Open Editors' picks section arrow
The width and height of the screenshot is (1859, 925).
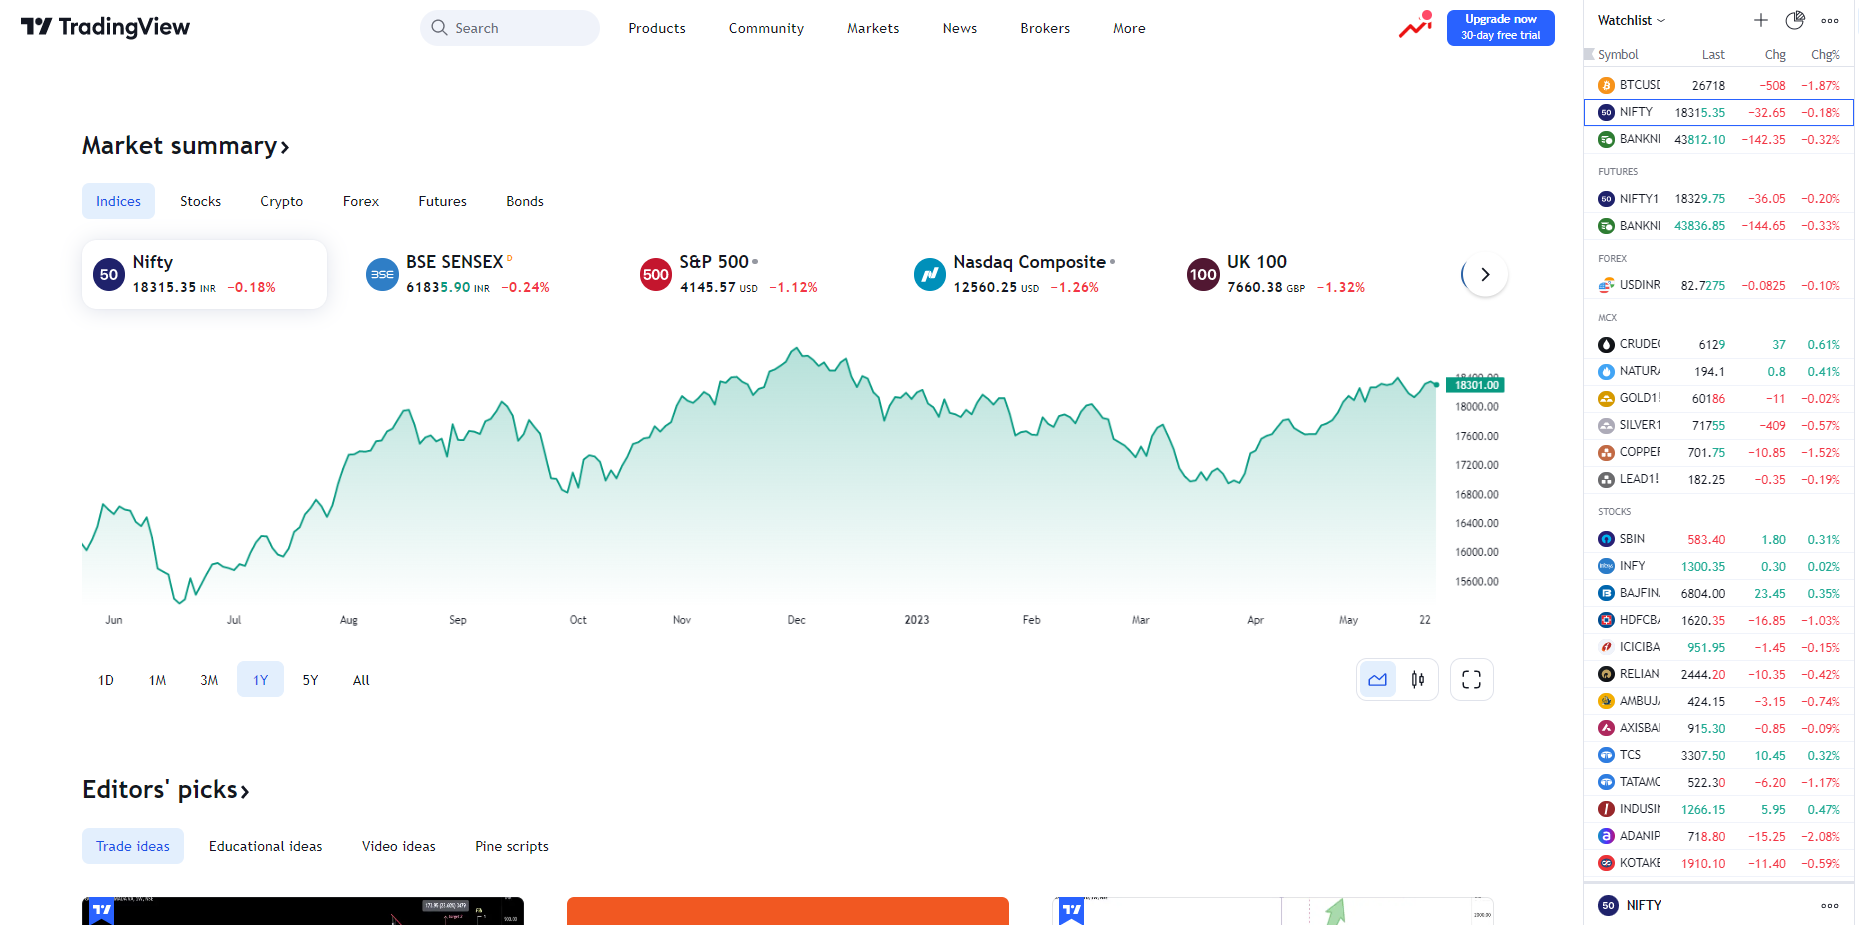[x=245, y=792]
